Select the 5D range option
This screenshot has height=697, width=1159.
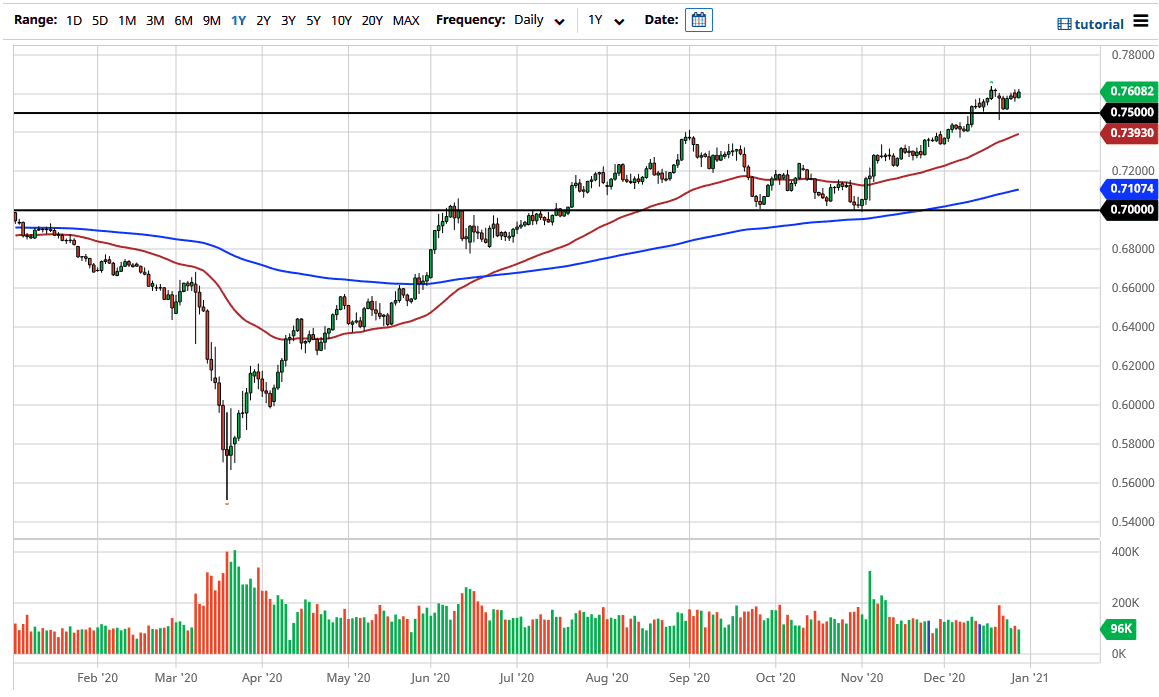[99, 19]
